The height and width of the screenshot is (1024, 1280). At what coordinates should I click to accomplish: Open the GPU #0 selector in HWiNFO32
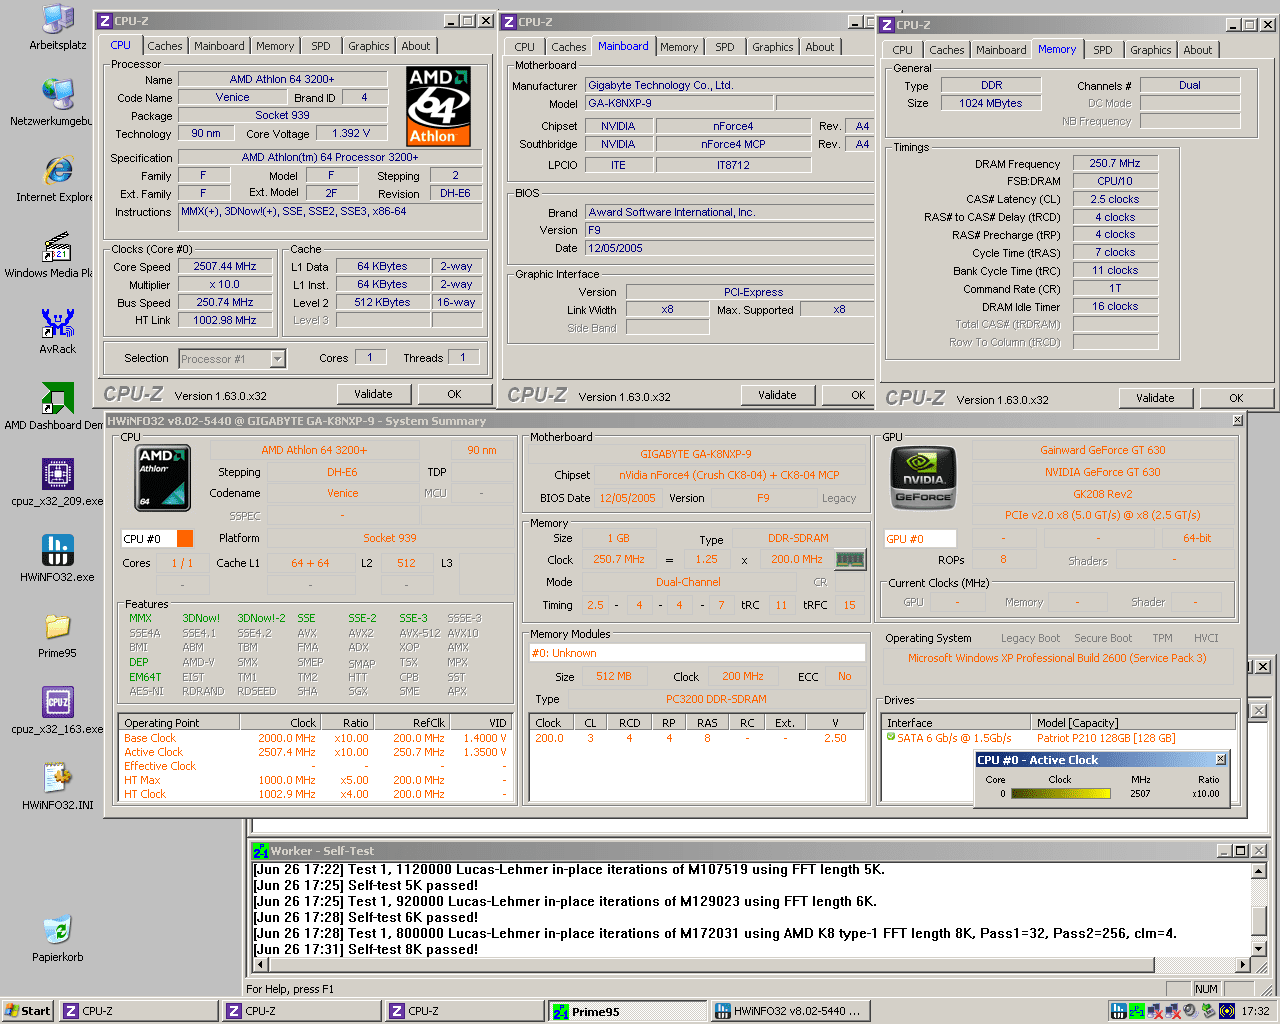[920, 539]
